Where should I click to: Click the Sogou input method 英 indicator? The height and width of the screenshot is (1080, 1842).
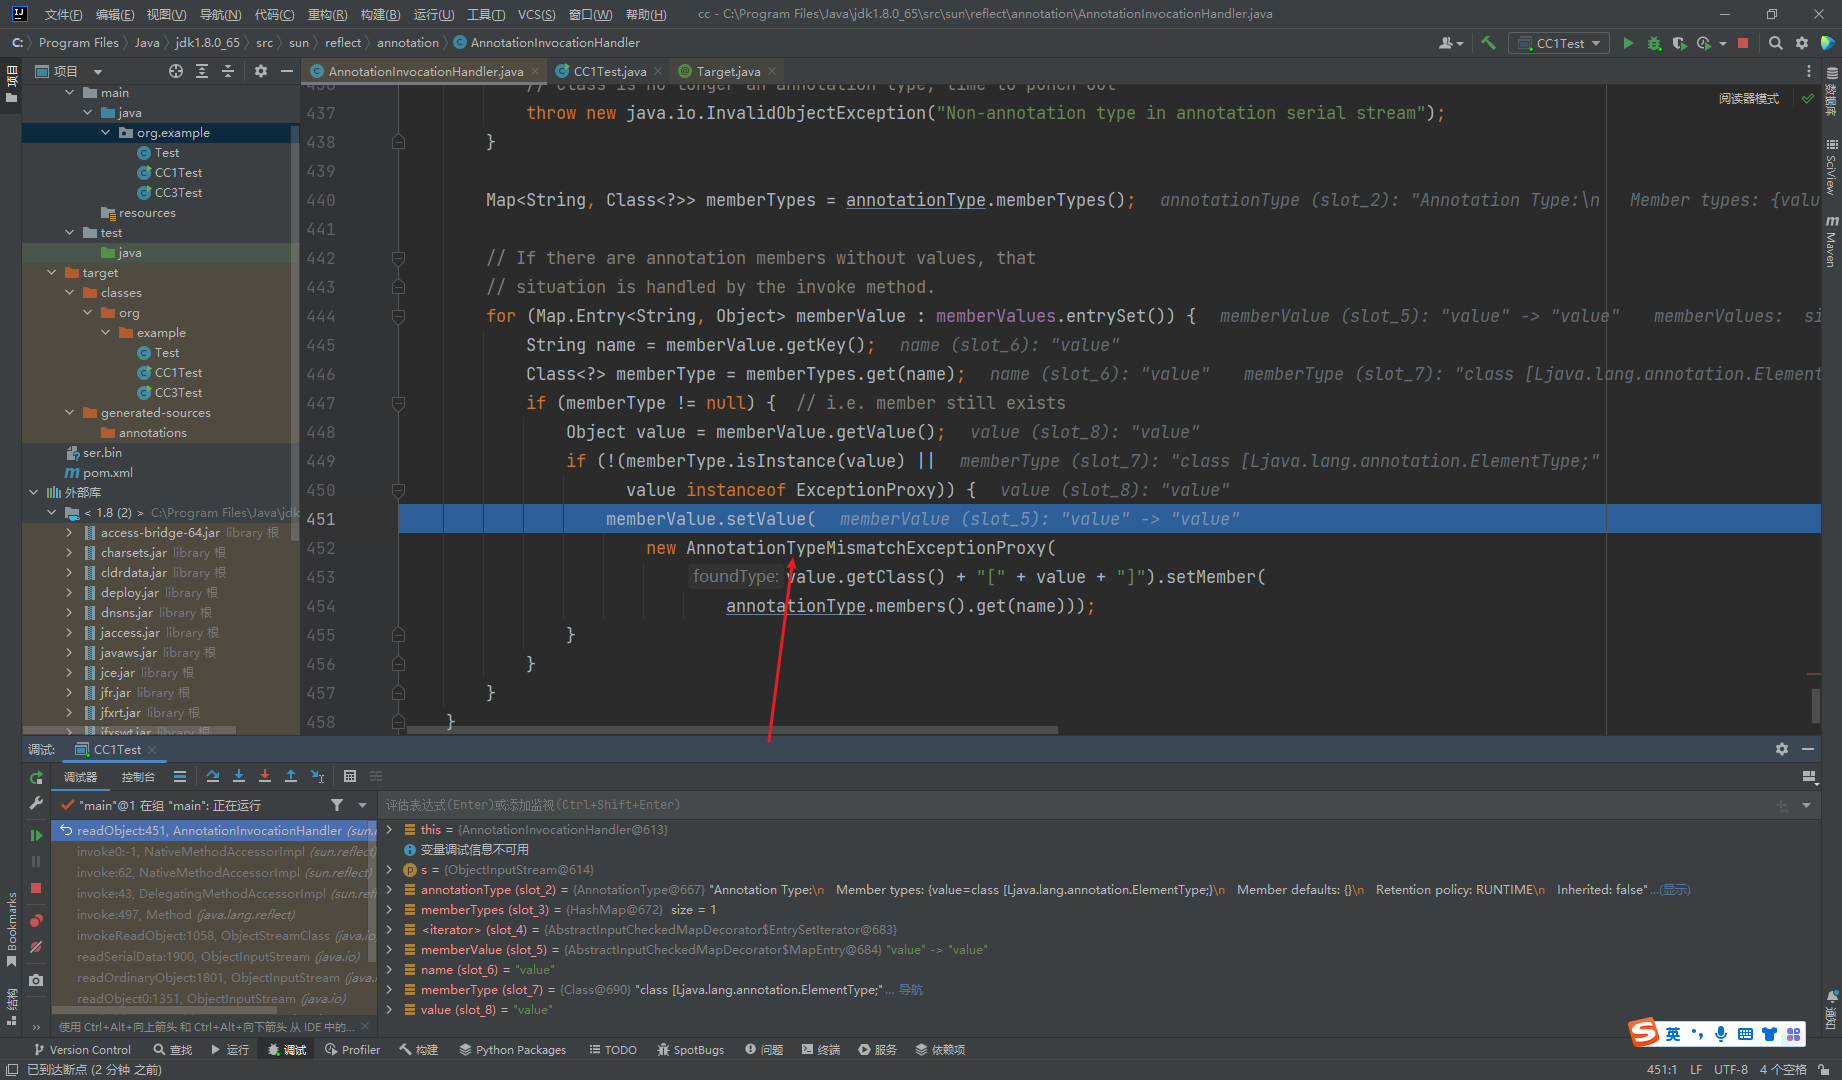click(x=1673, y=1034)
